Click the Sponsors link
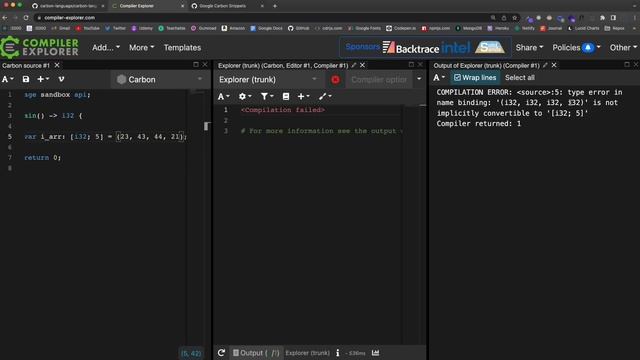Image resolution: width=640 pixels, height=360 pixels. tap(362, 47)
